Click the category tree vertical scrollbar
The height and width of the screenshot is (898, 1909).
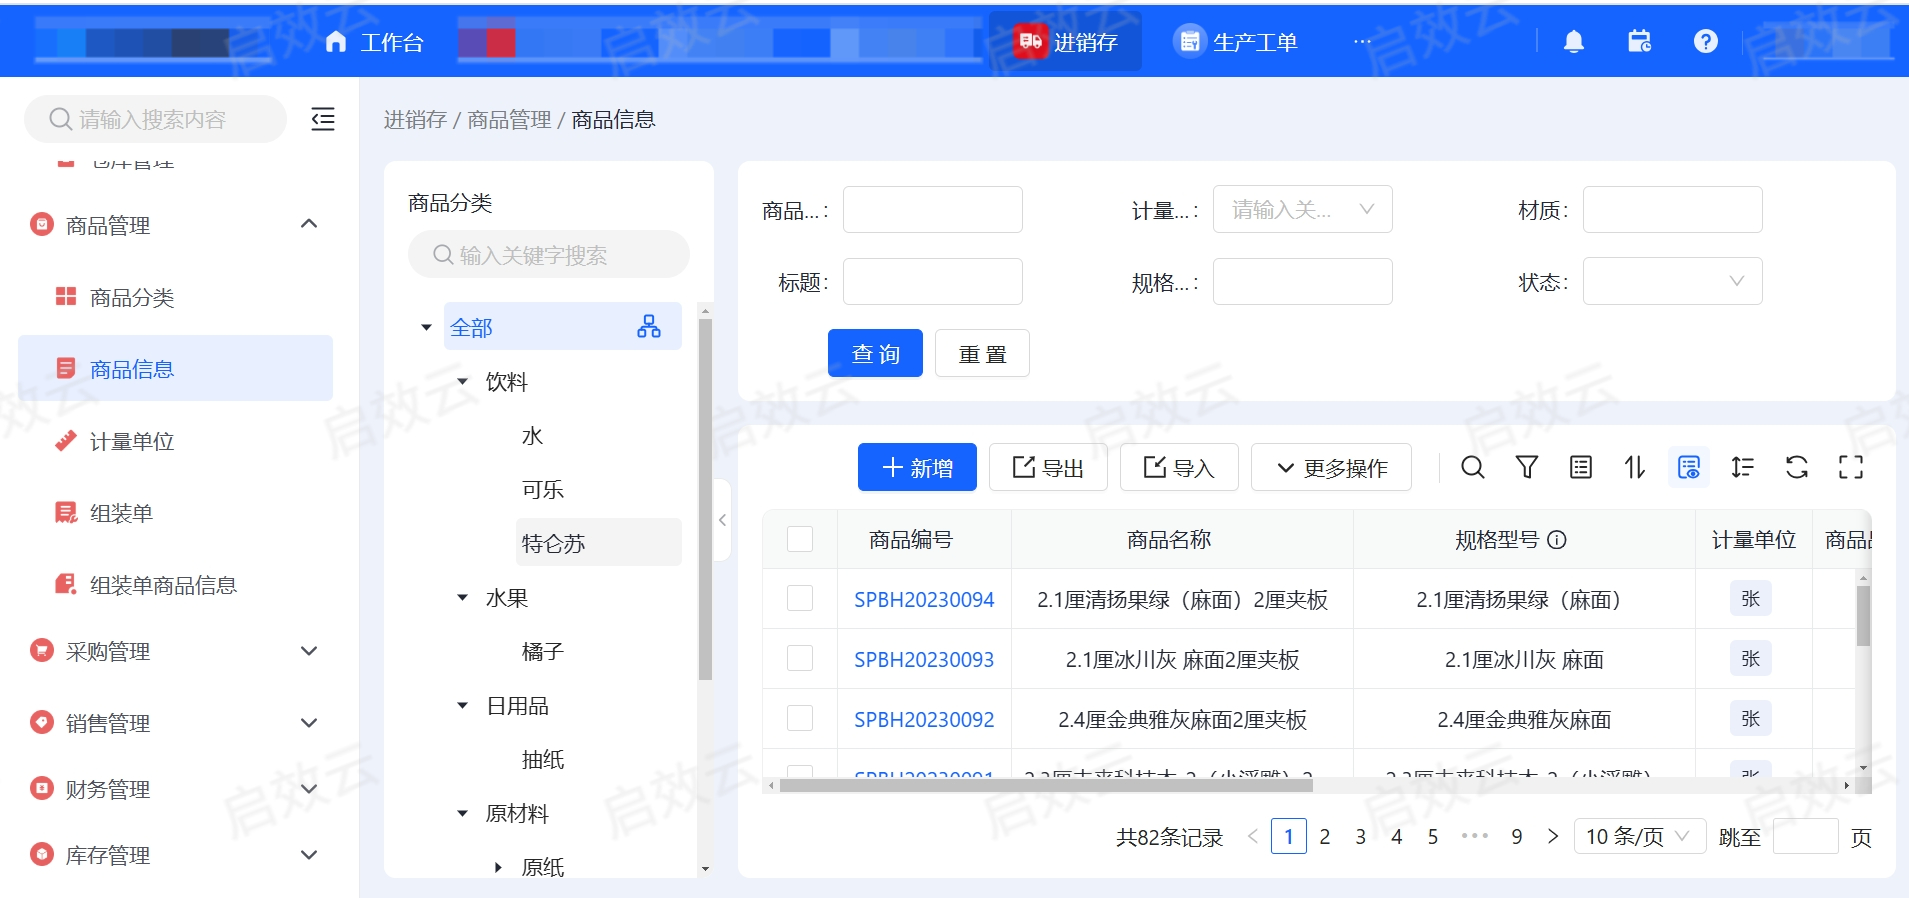tap(705, 499)
